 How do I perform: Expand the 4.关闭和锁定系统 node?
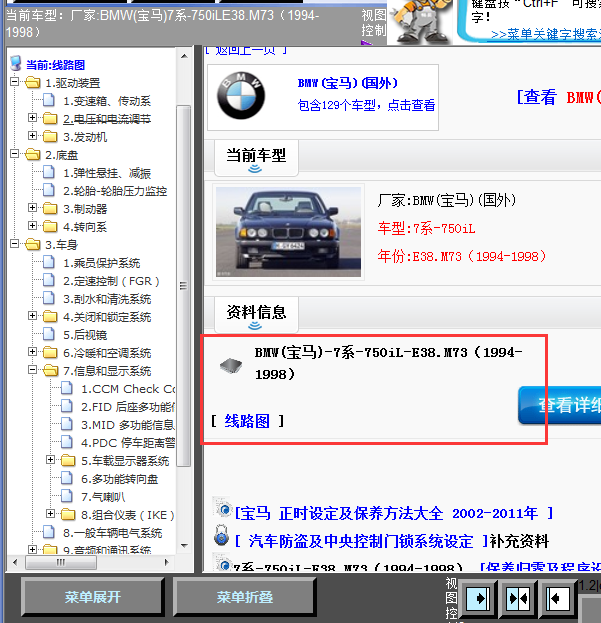[33, 315]
